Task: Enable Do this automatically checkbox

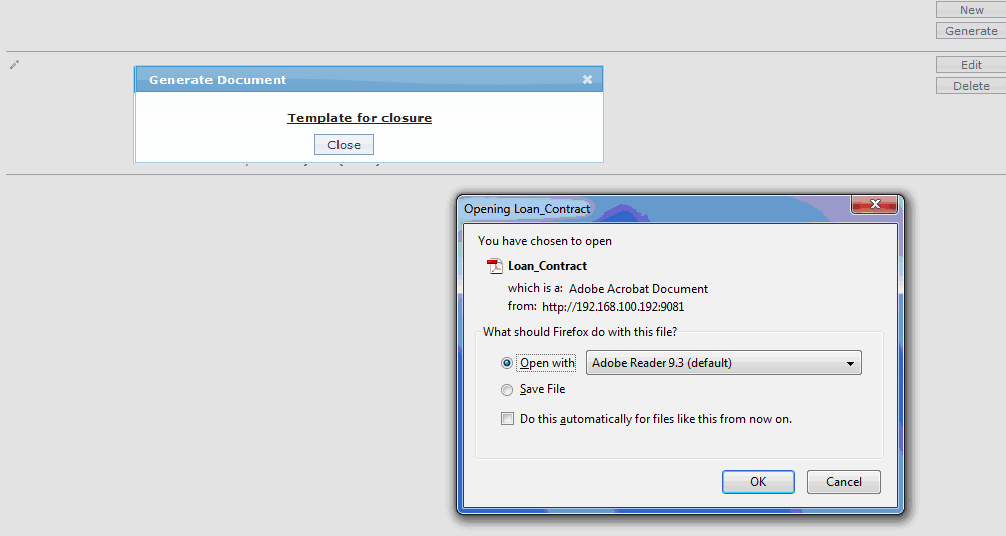Action: (508, 419)
